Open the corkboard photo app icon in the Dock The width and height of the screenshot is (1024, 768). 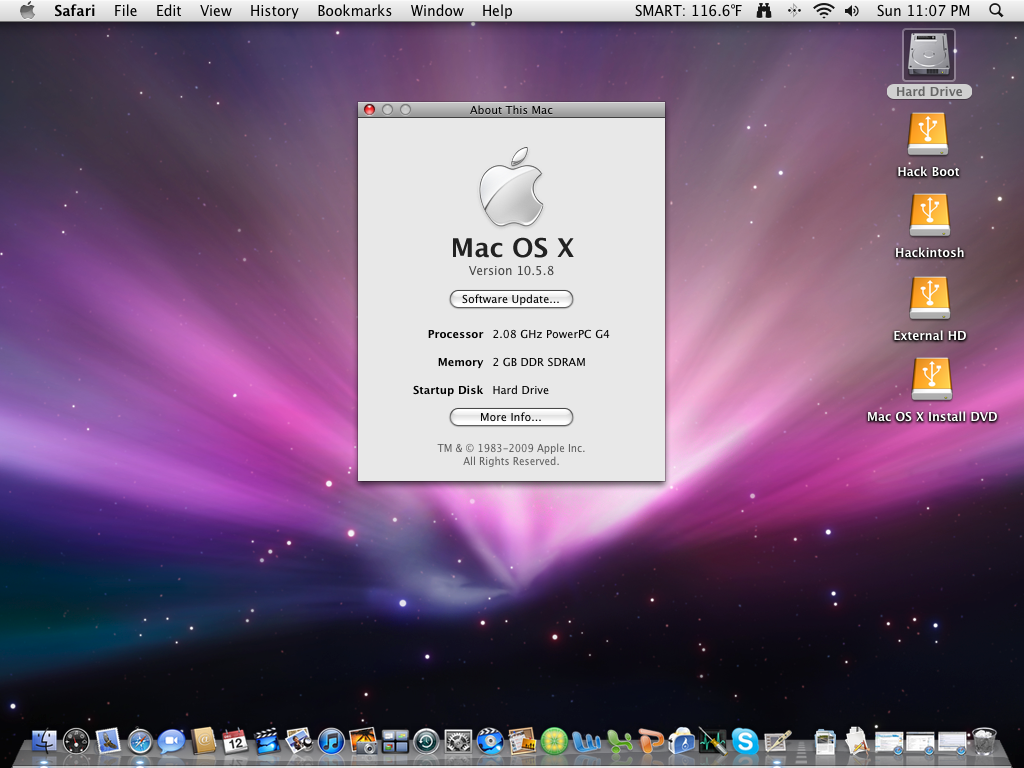[x=522, y=741]
